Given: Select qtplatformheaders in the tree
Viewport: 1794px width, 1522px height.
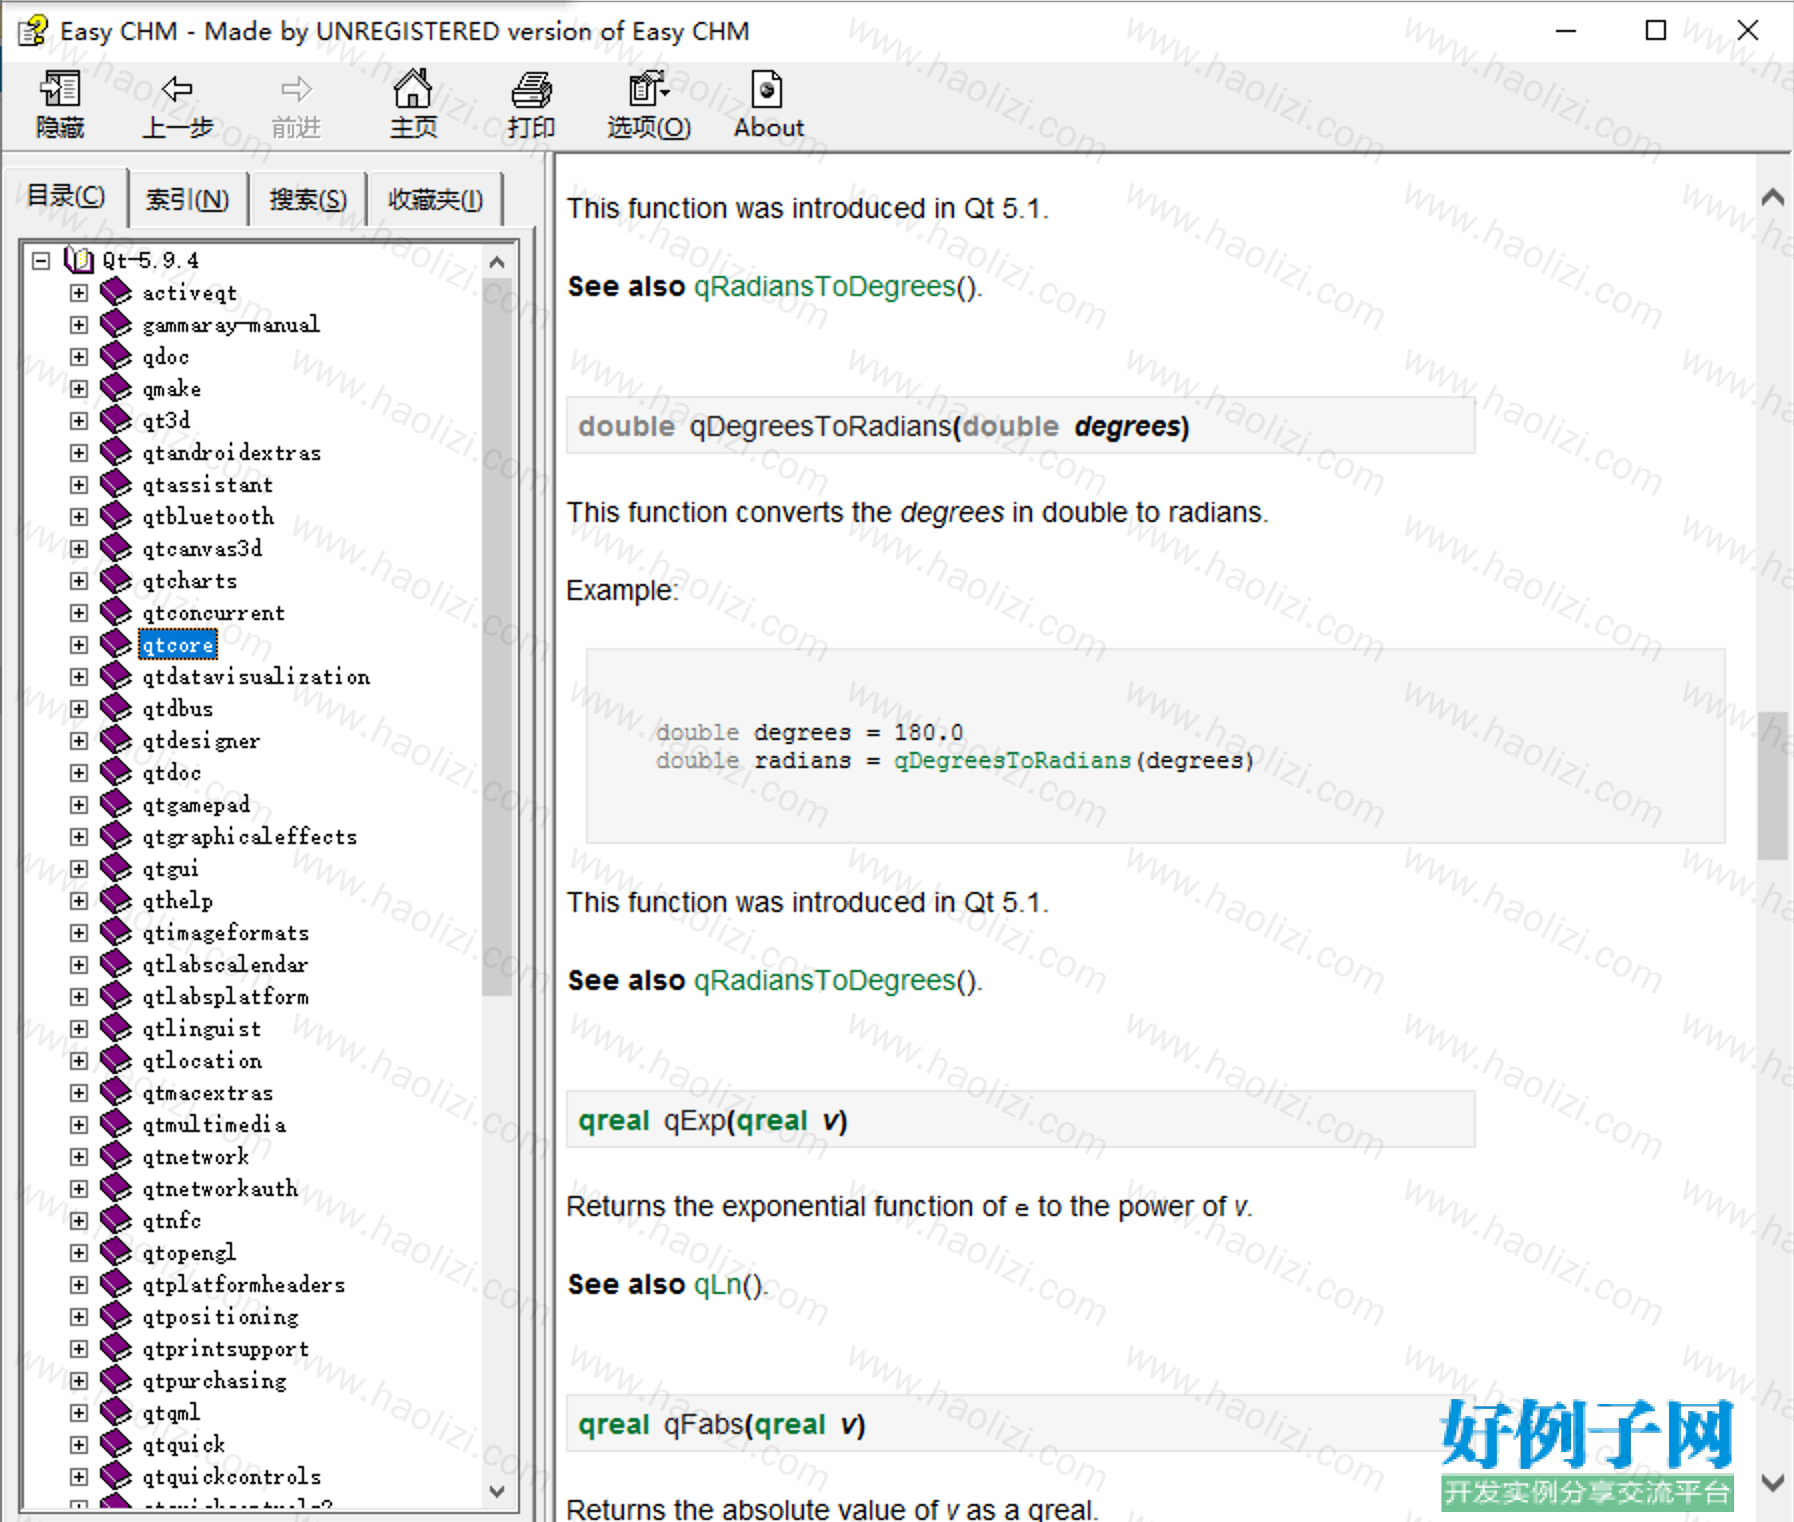Looking at the screenshot, I should tap(243, 1285).
